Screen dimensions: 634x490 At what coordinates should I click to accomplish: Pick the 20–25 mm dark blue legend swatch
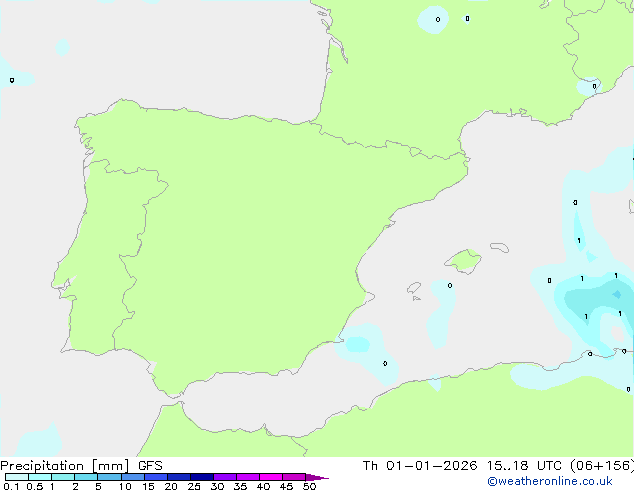[178, 477]
